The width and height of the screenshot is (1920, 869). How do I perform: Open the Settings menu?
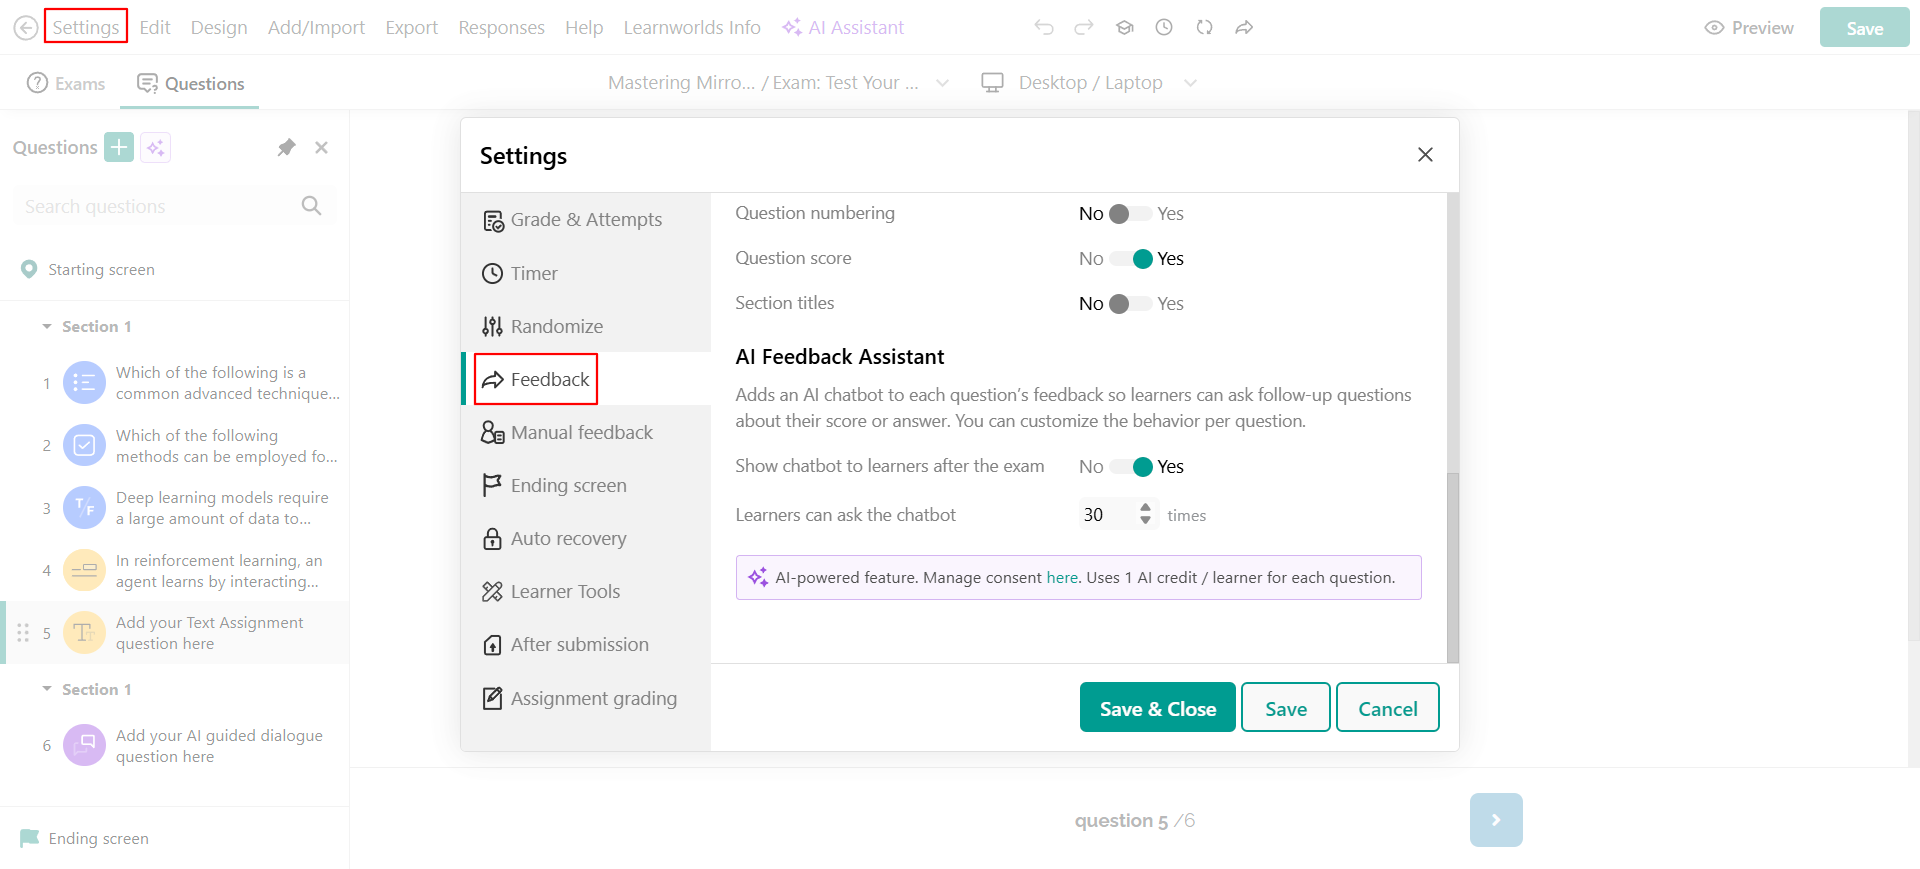click(x=86, y=27)
